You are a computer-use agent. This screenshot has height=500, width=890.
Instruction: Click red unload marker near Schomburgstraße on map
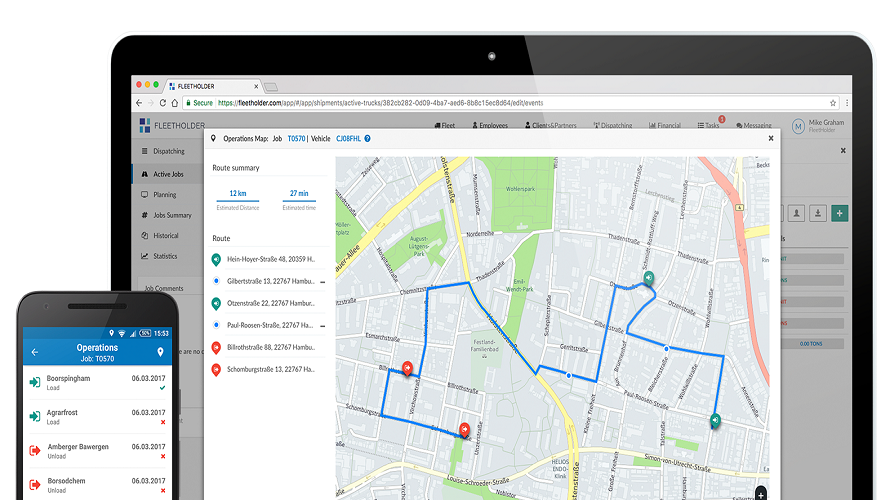(x=464, y=430)
